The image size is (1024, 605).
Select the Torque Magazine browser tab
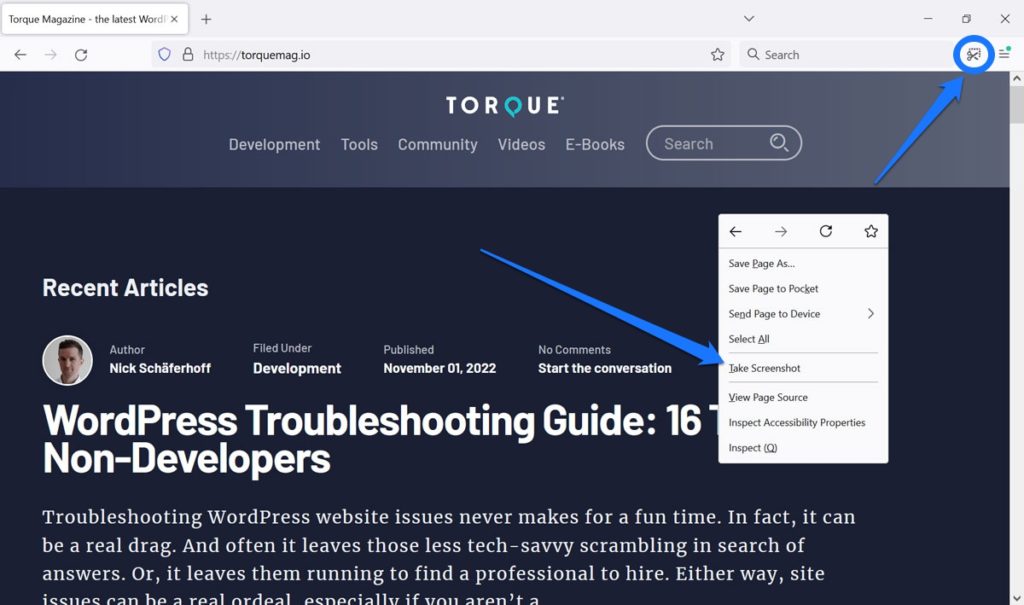pyautogui.click(x=95, y=20)
